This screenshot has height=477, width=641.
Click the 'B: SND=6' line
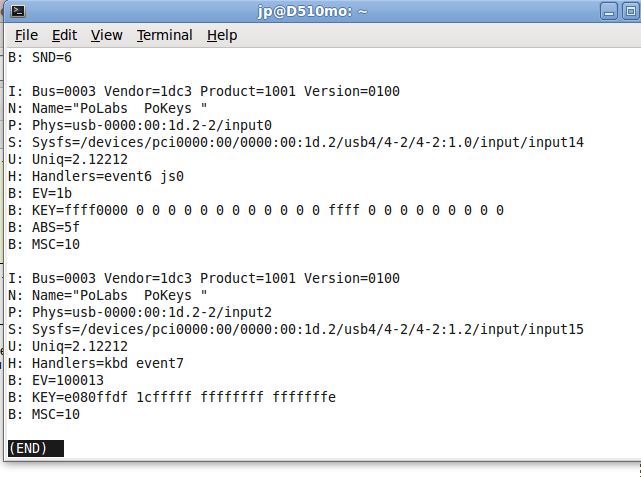(x=40, y=58)
